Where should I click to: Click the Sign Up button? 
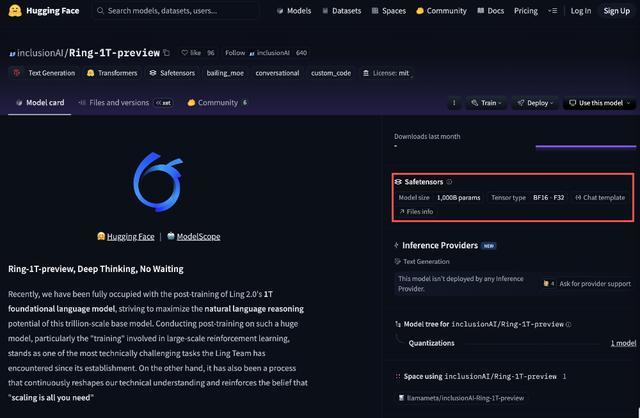(616, 11)
